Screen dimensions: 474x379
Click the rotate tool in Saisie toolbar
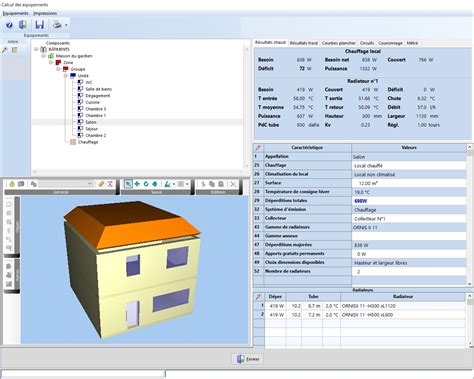pos(146,184)
